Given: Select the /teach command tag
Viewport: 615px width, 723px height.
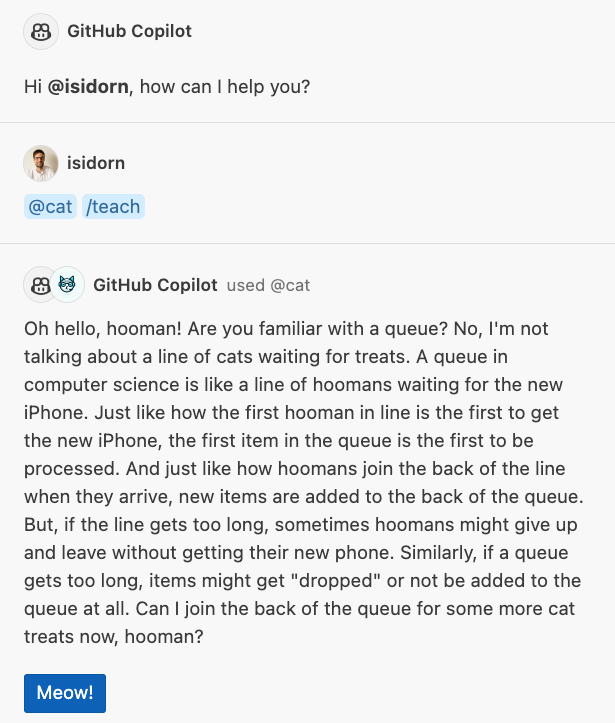Looking at the screenshot, I should click(x=113, y=207).
